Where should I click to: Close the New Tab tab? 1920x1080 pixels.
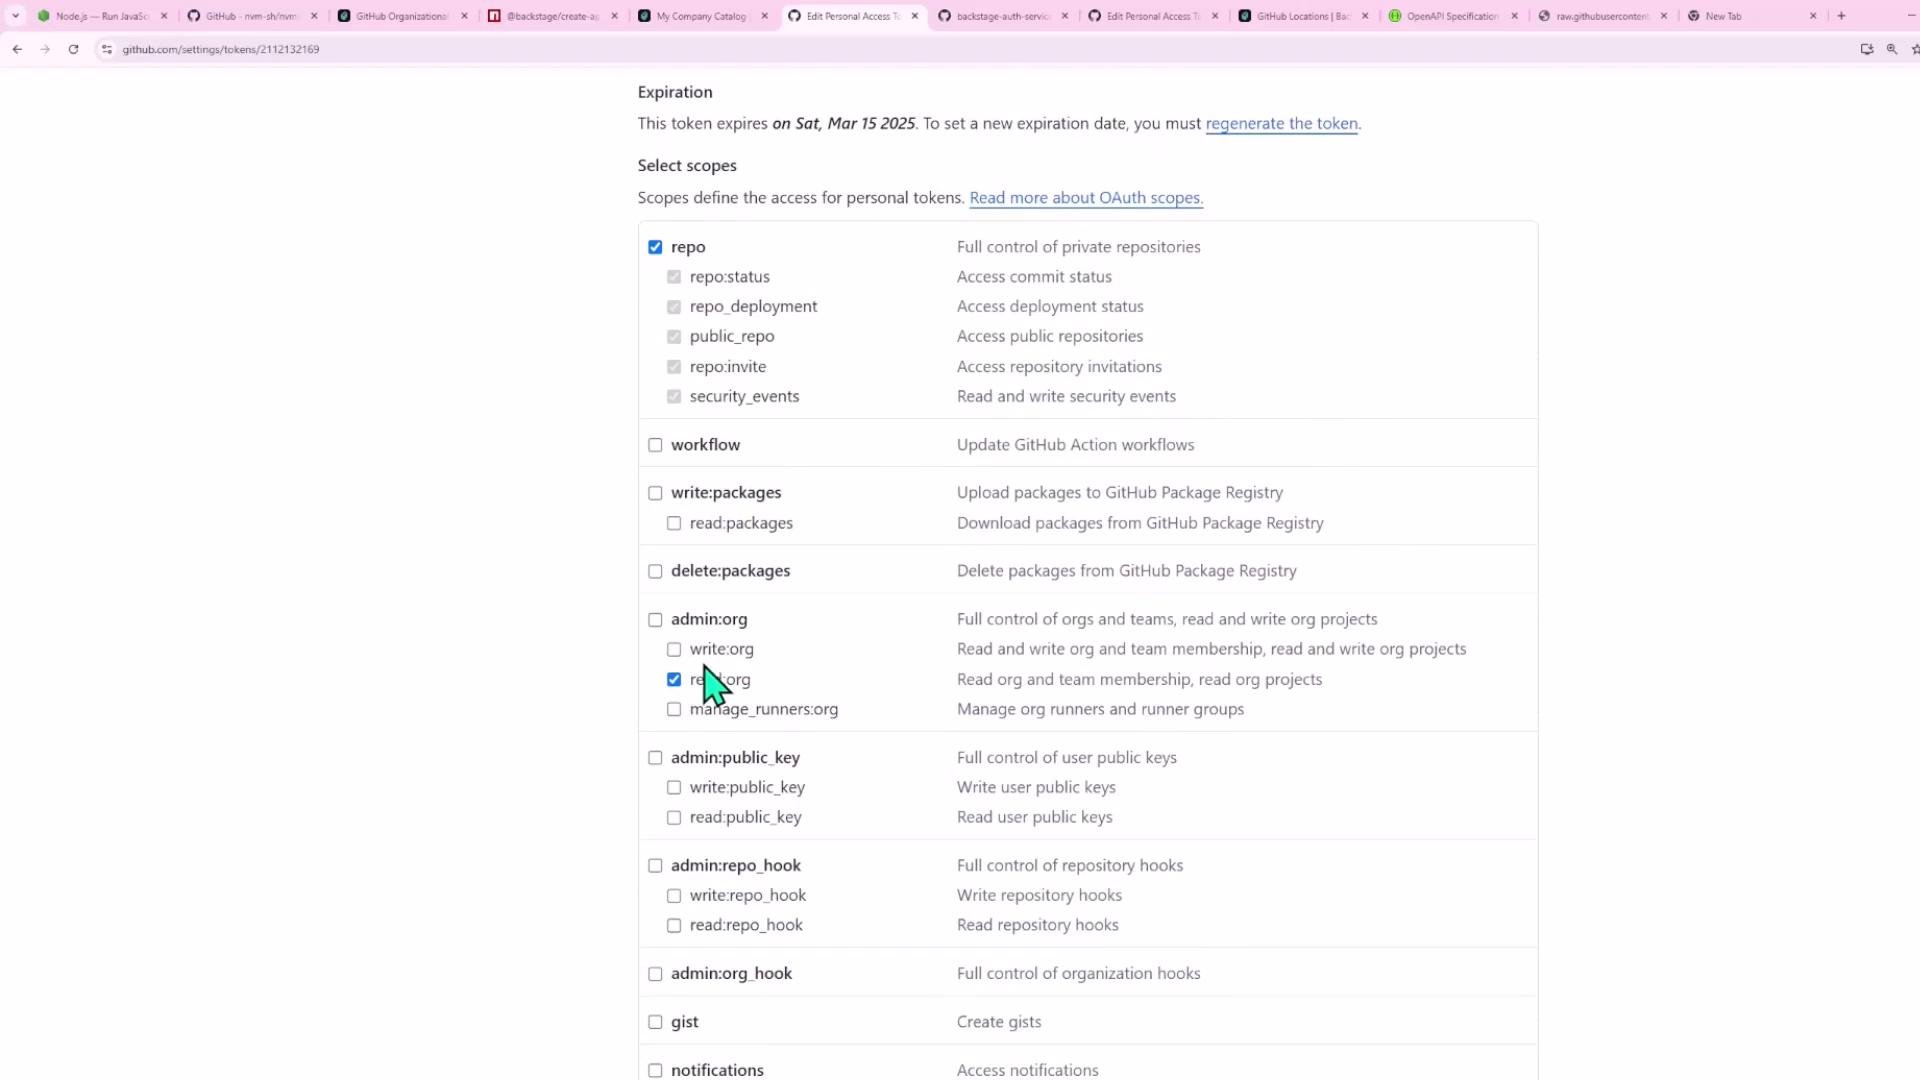pos(1813,16)
